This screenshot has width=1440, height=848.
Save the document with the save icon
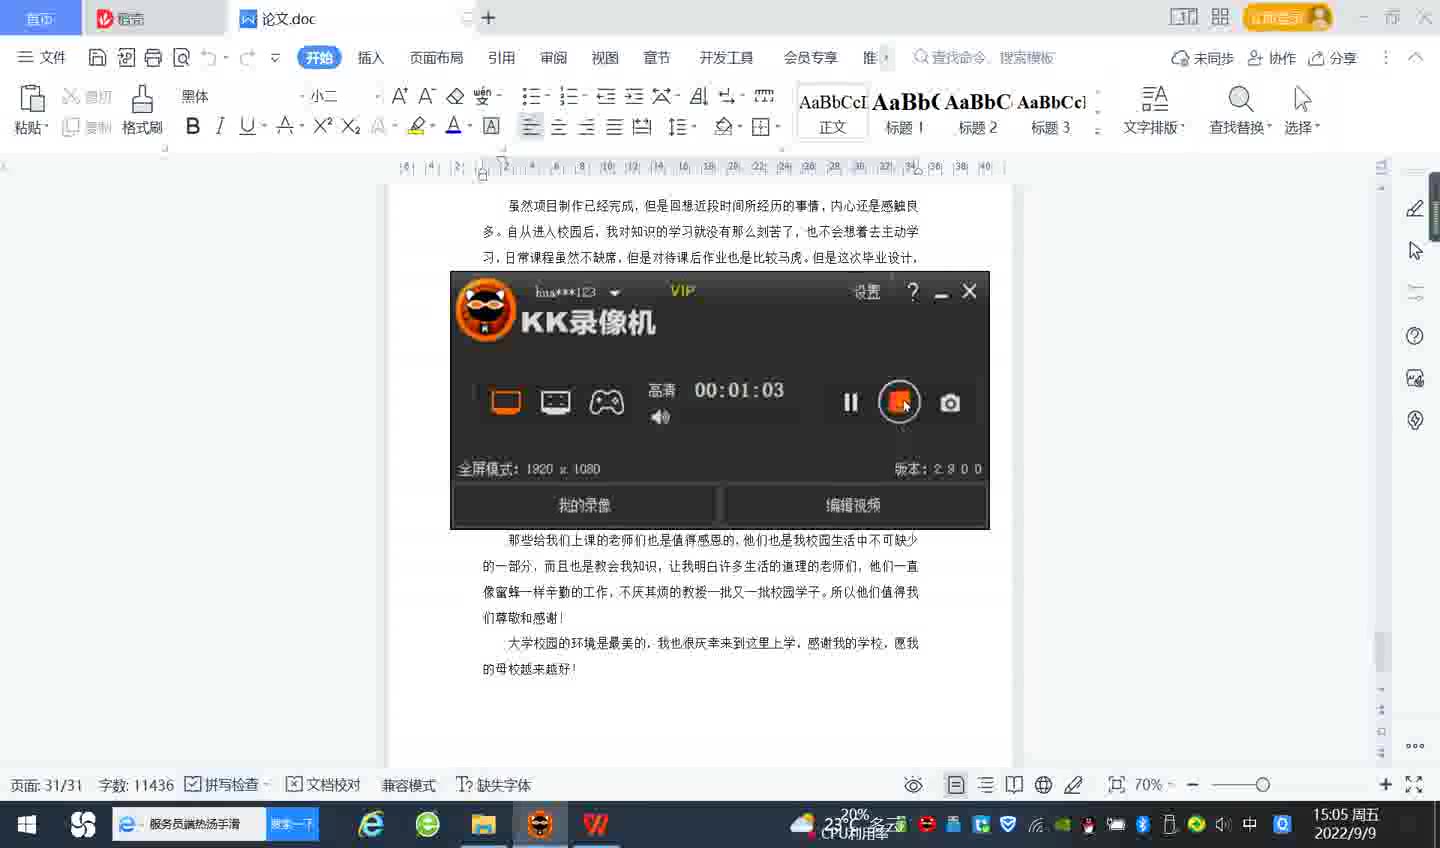click(x=97, y=57)
